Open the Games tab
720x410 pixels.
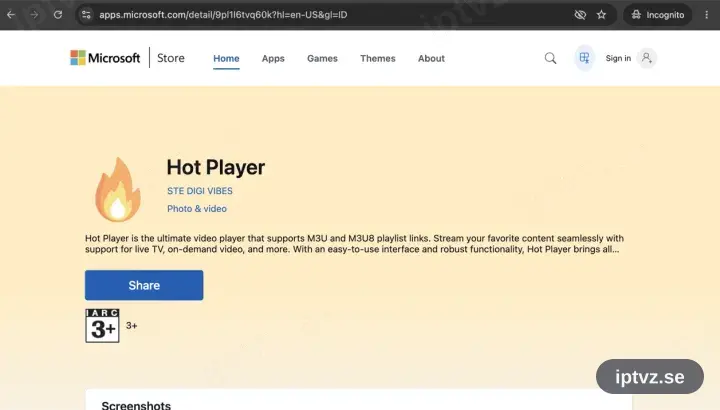pos(322,58)
